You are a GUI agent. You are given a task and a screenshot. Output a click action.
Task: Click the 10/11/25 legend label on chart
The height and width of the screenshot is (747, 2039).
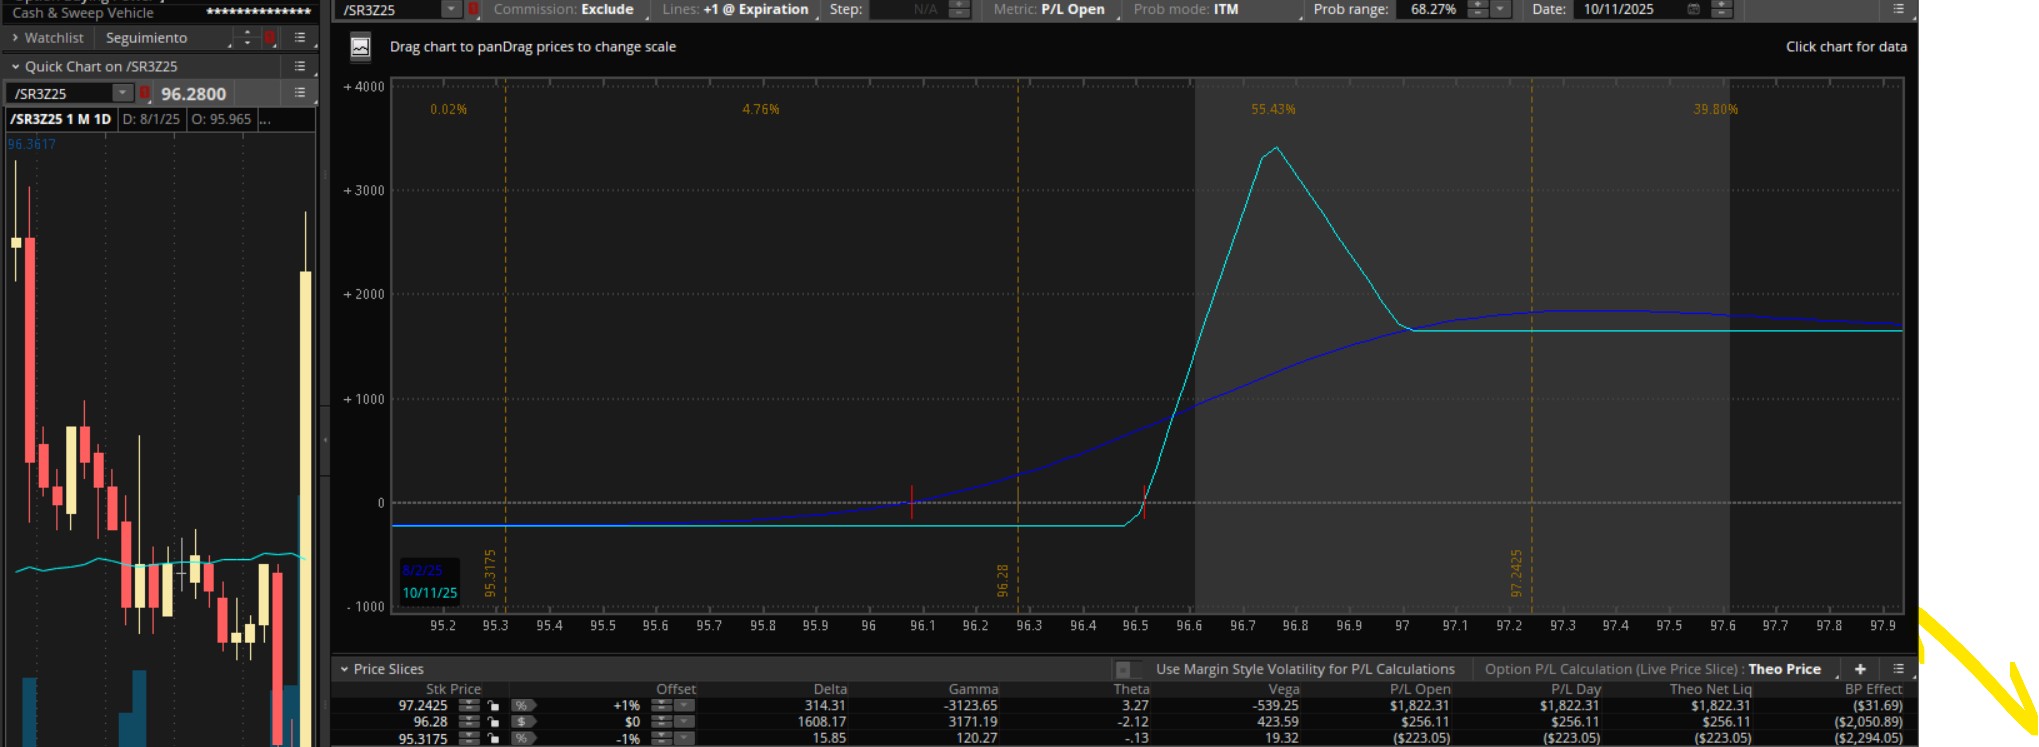coord(429,593)
